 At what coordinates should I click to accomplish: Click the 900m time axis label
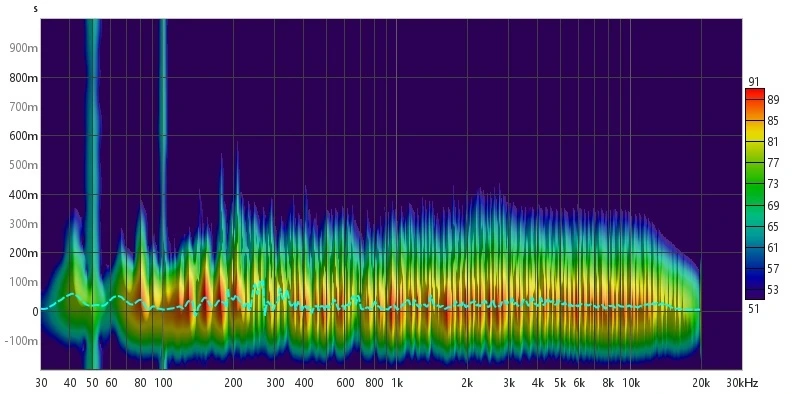[x=23, y=48]
